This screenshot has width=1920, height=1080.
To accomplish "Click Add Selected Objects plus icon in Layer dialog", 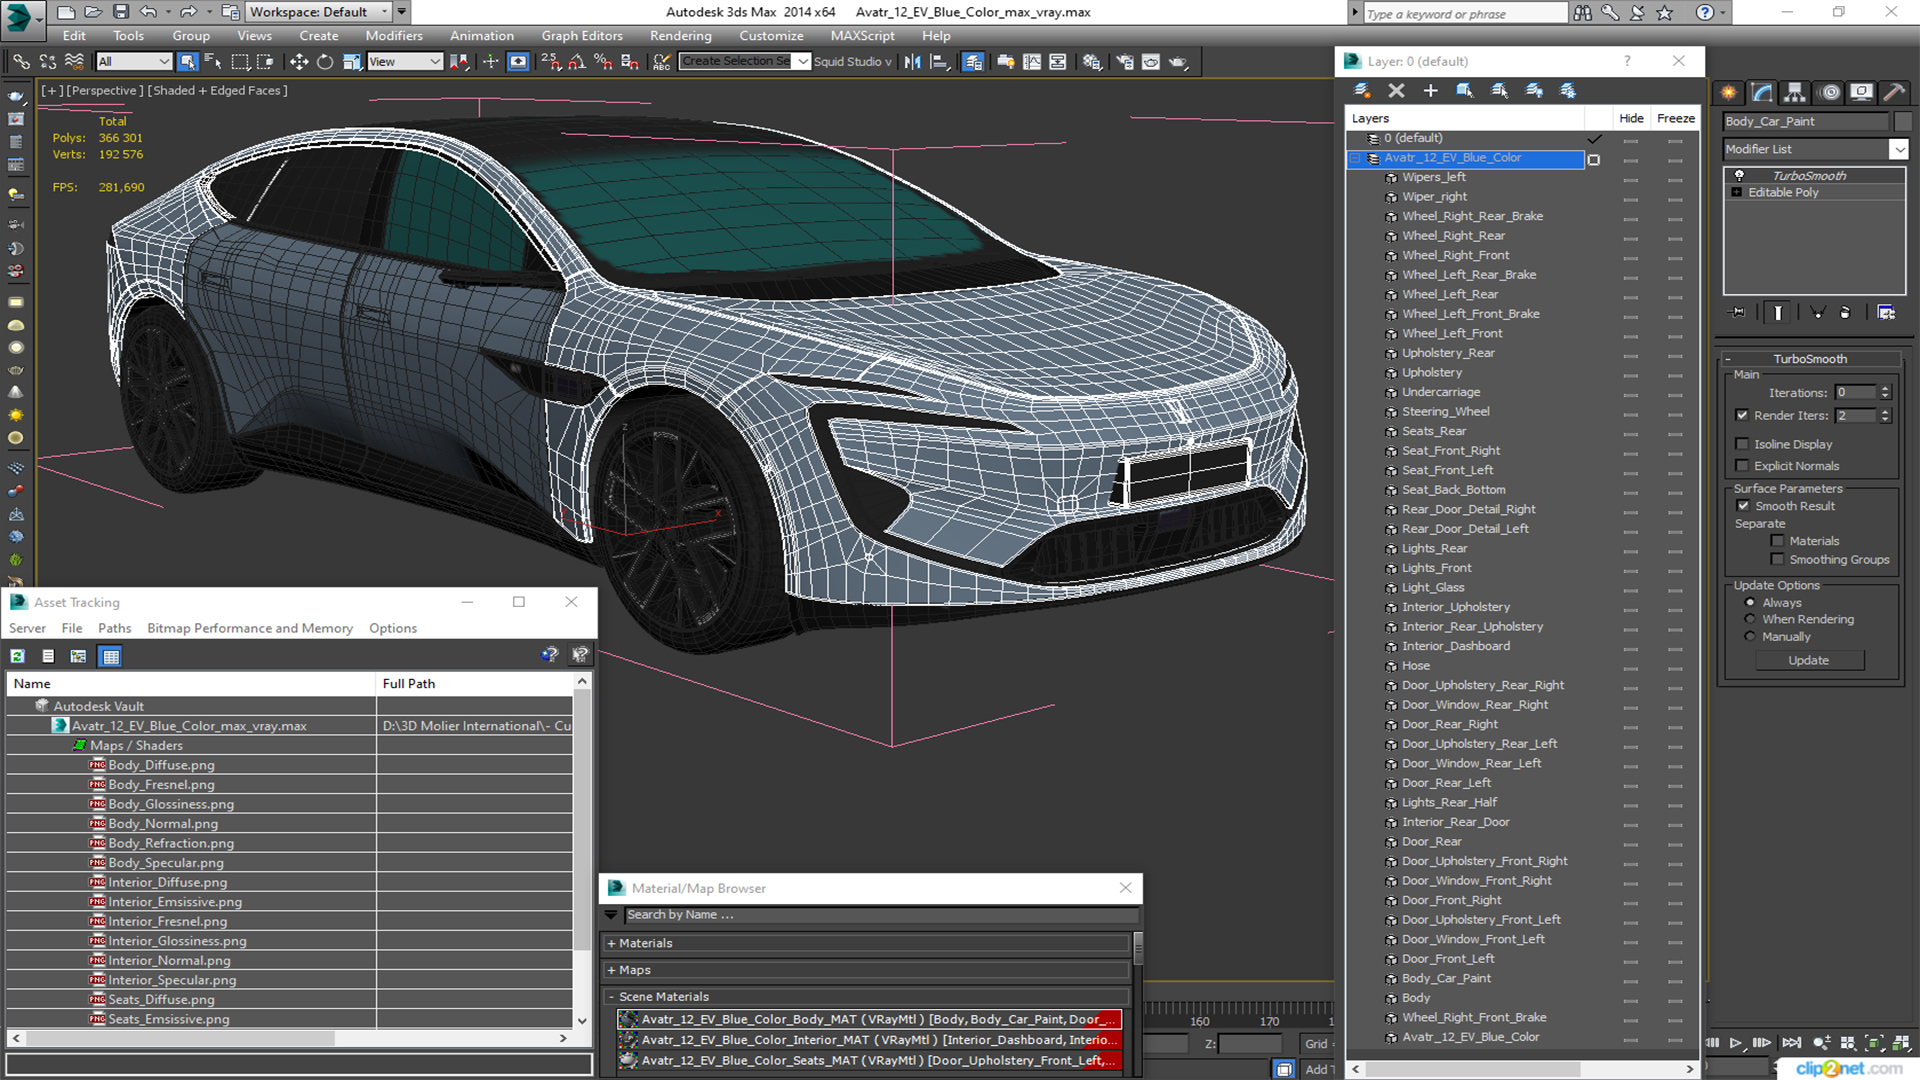I will (x=1431, y=91).
